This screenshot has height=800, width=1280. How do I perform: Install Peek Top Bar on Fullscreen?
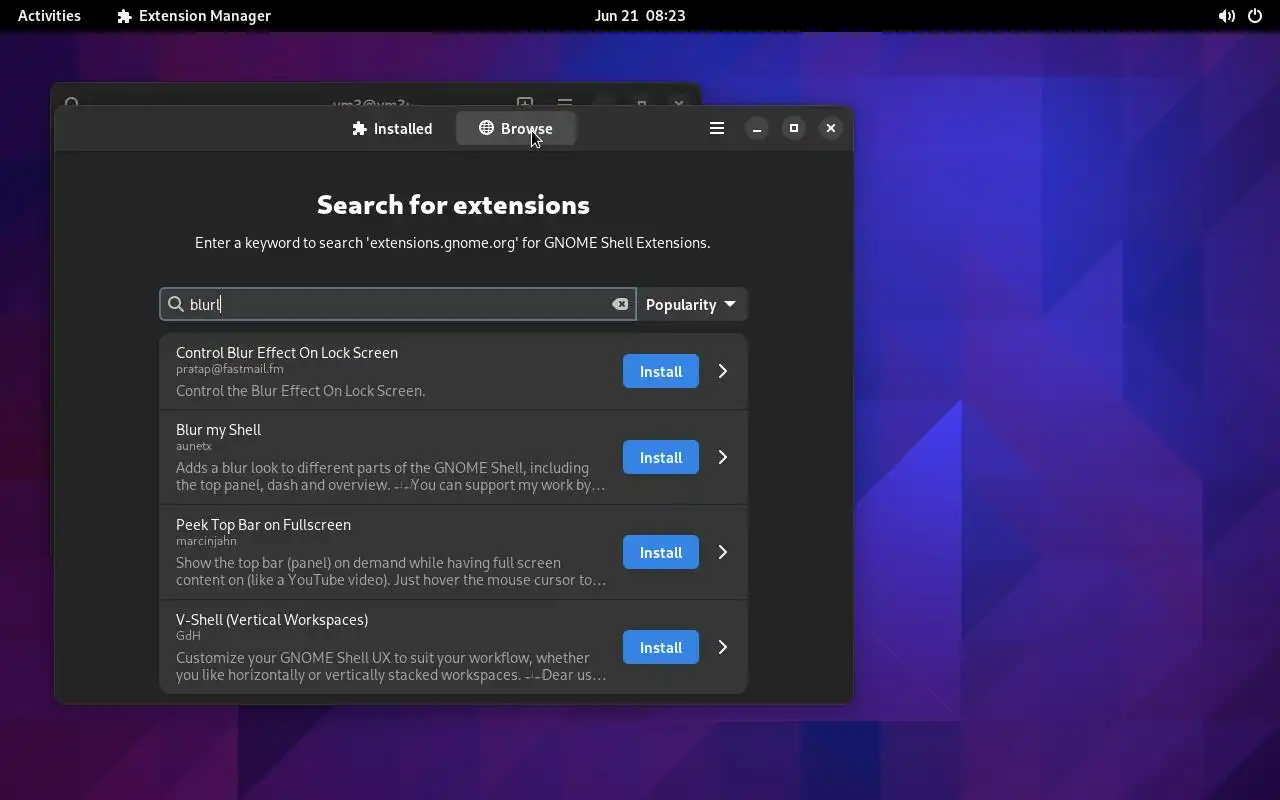coord(661,552)
